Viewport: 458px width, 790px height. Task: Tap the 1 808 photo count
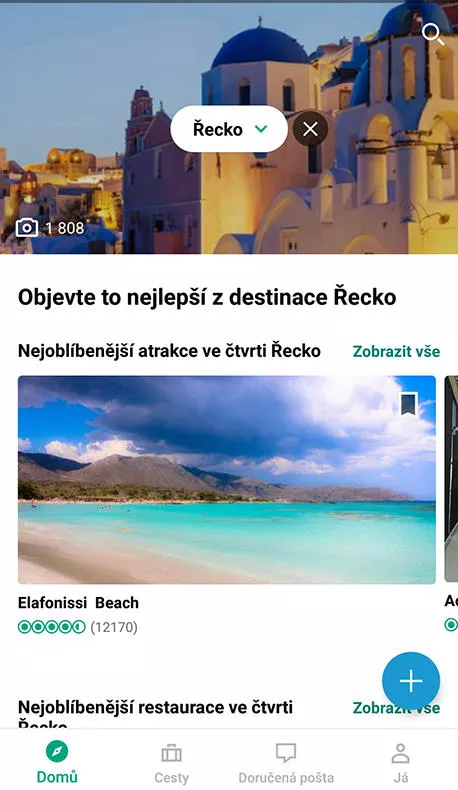click(x=64, y=228)
